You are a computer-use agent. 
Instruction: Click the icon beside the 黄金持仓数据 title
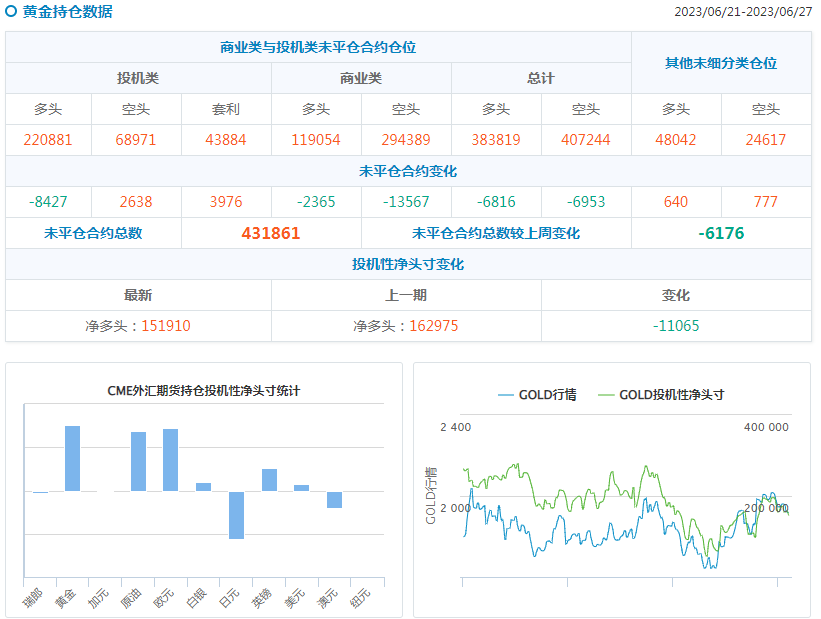point(11,12)
